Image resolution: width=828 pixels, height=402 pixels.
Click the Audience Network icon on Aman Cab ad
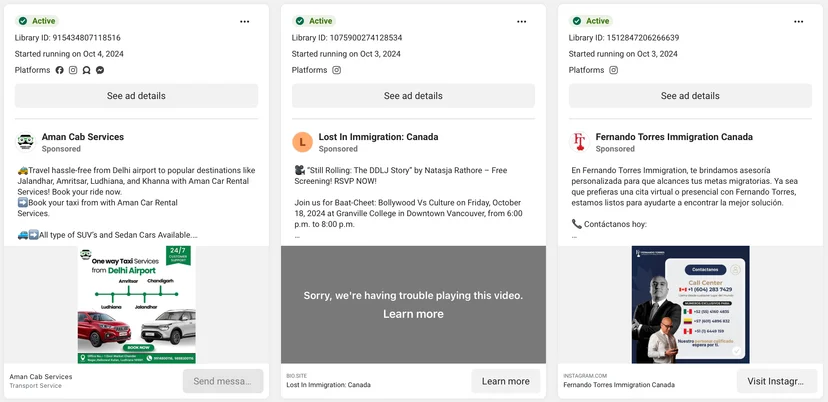point(87,70)
